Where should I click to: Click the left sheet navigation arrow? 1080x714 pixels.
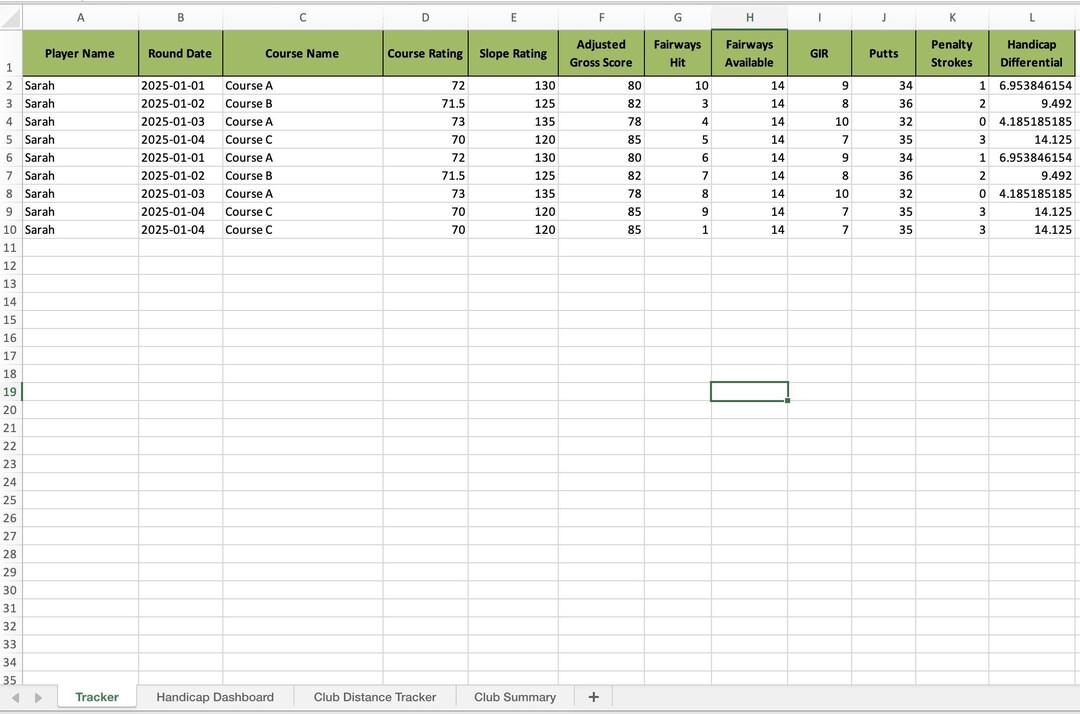(x=16, y=696)
